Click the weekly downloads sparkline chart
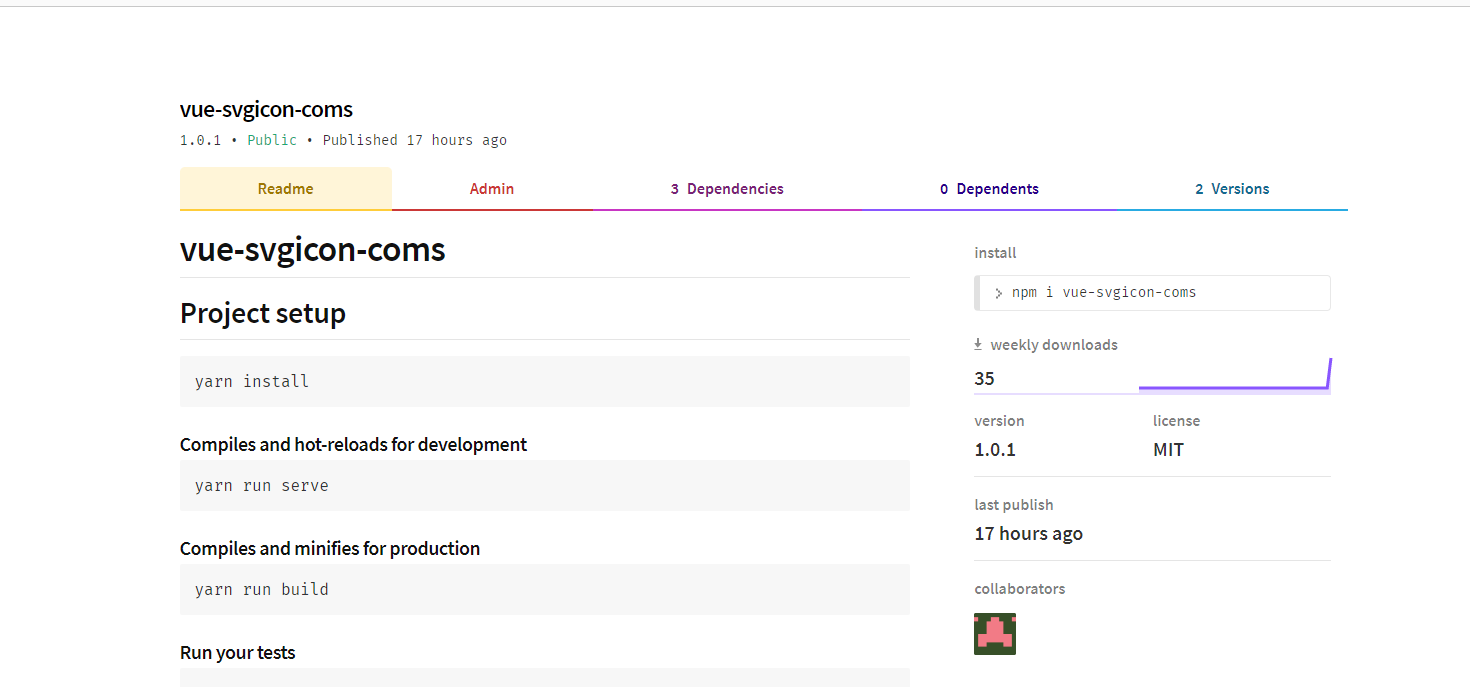 [1235, 376]
